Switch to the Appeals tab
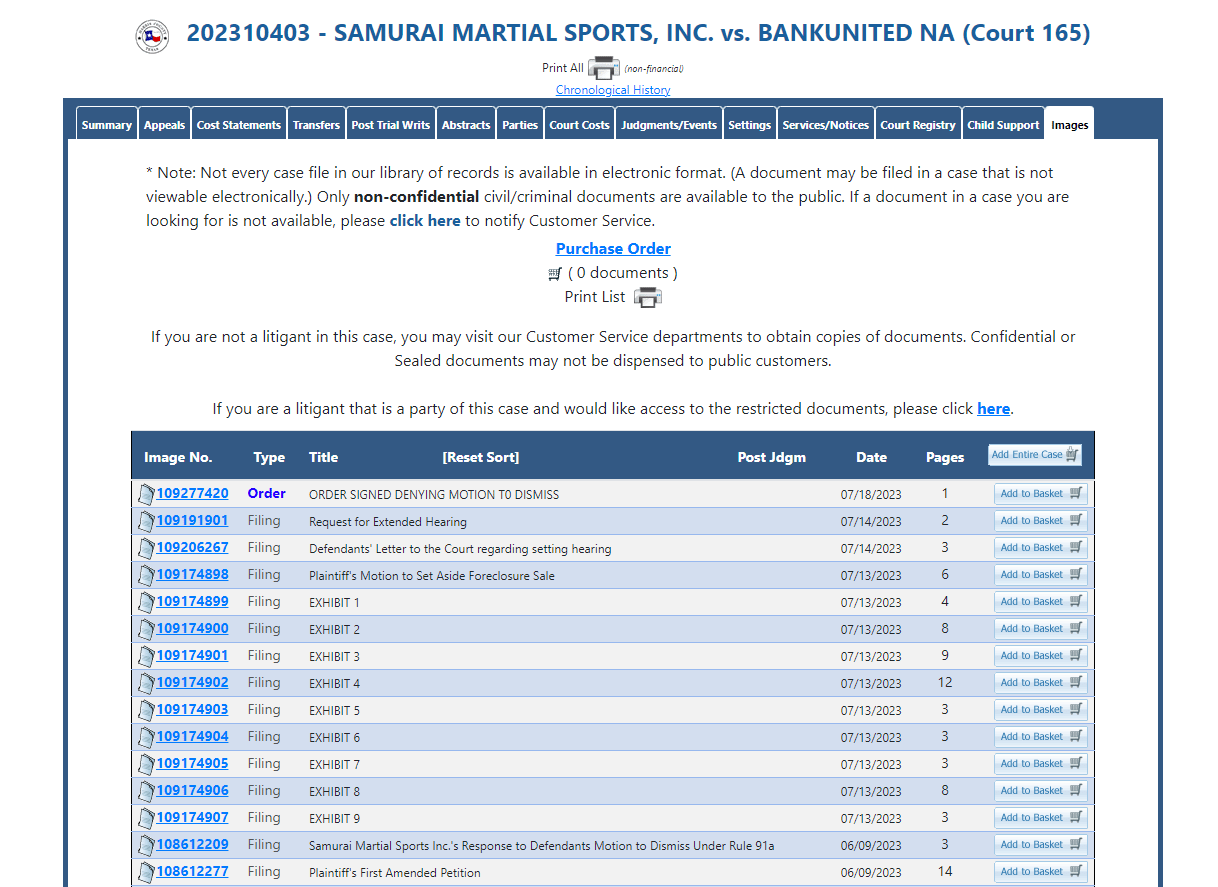 click(164, 125)
